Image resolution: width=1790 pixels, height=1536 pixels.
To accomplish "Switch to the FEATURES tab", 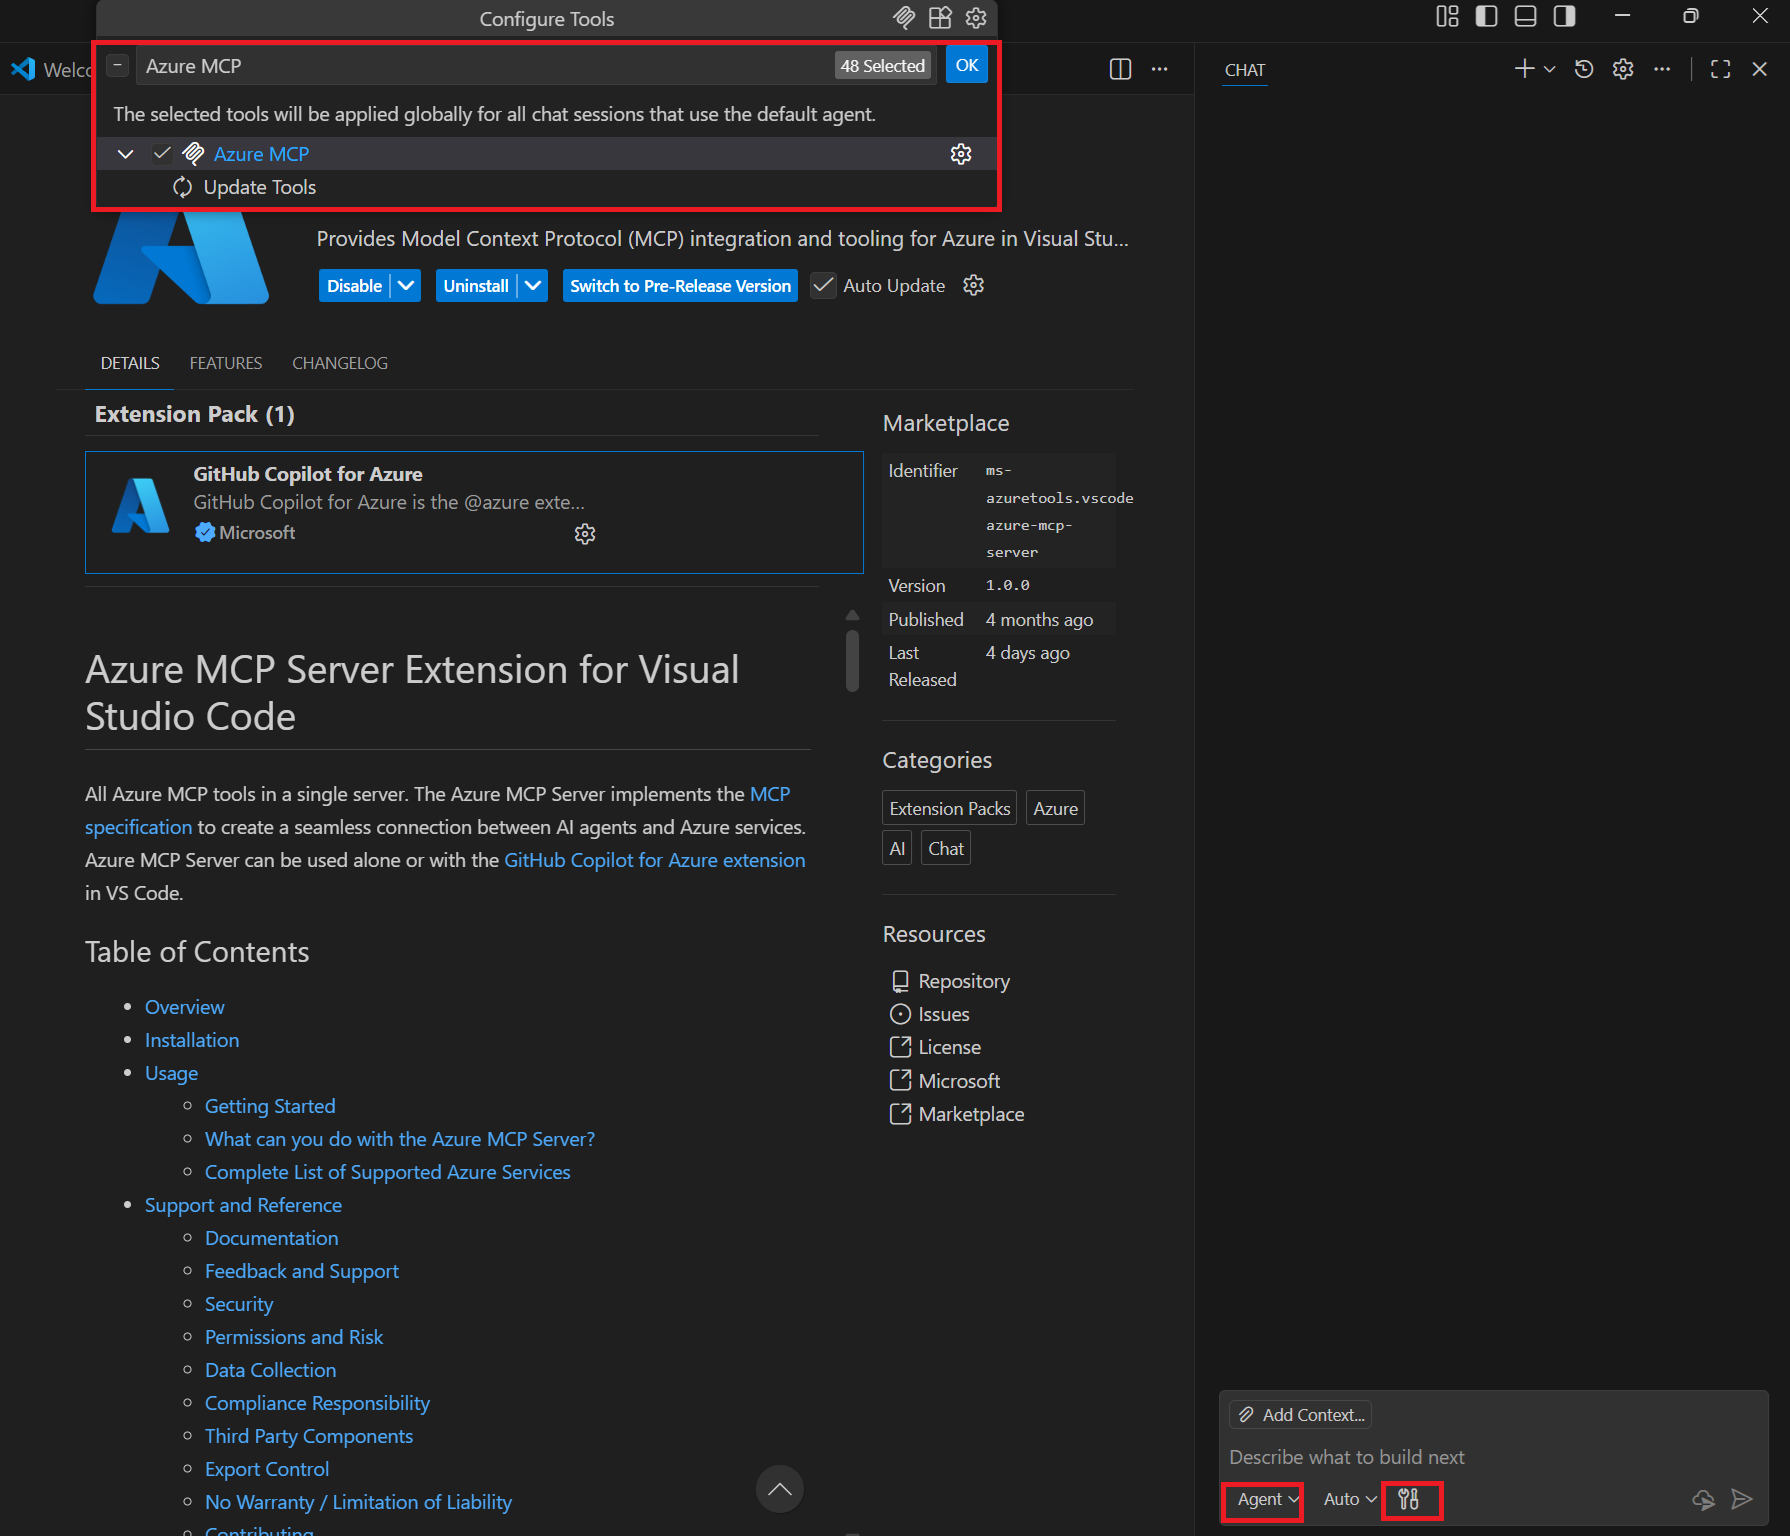I will click(226, 363).
